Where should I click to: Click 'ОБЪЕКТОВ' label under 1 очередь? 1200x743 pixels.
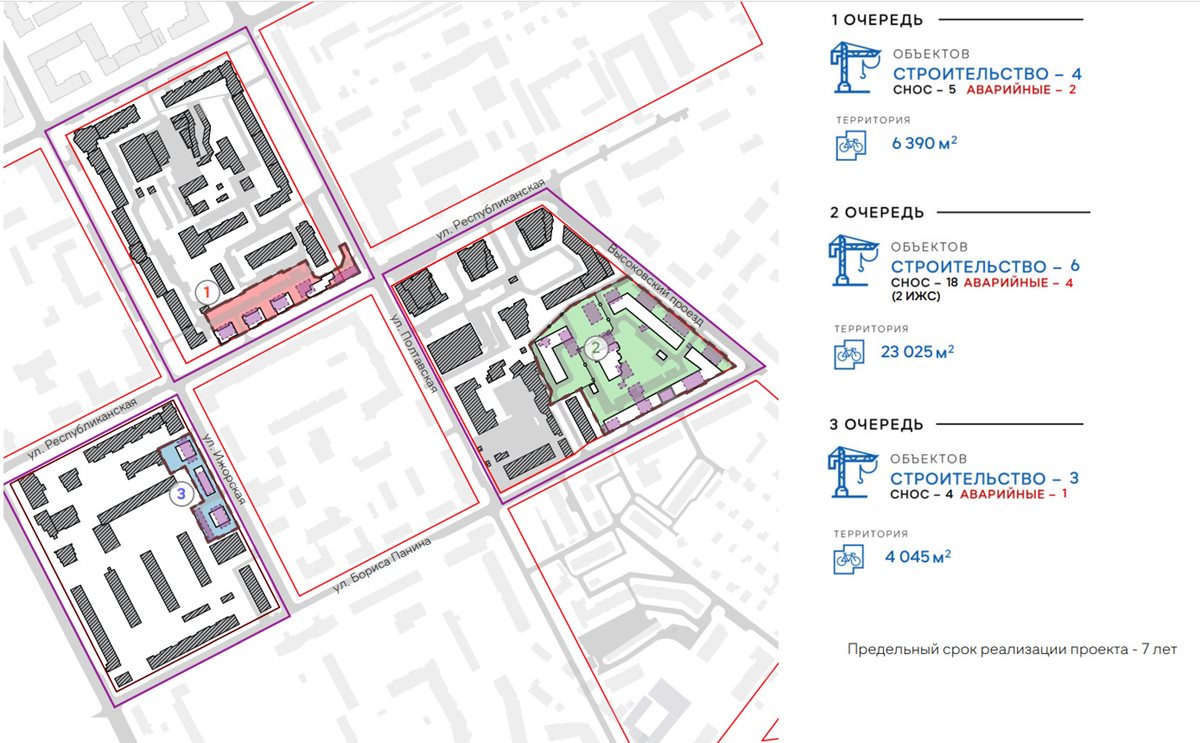[x=931, y=53]
